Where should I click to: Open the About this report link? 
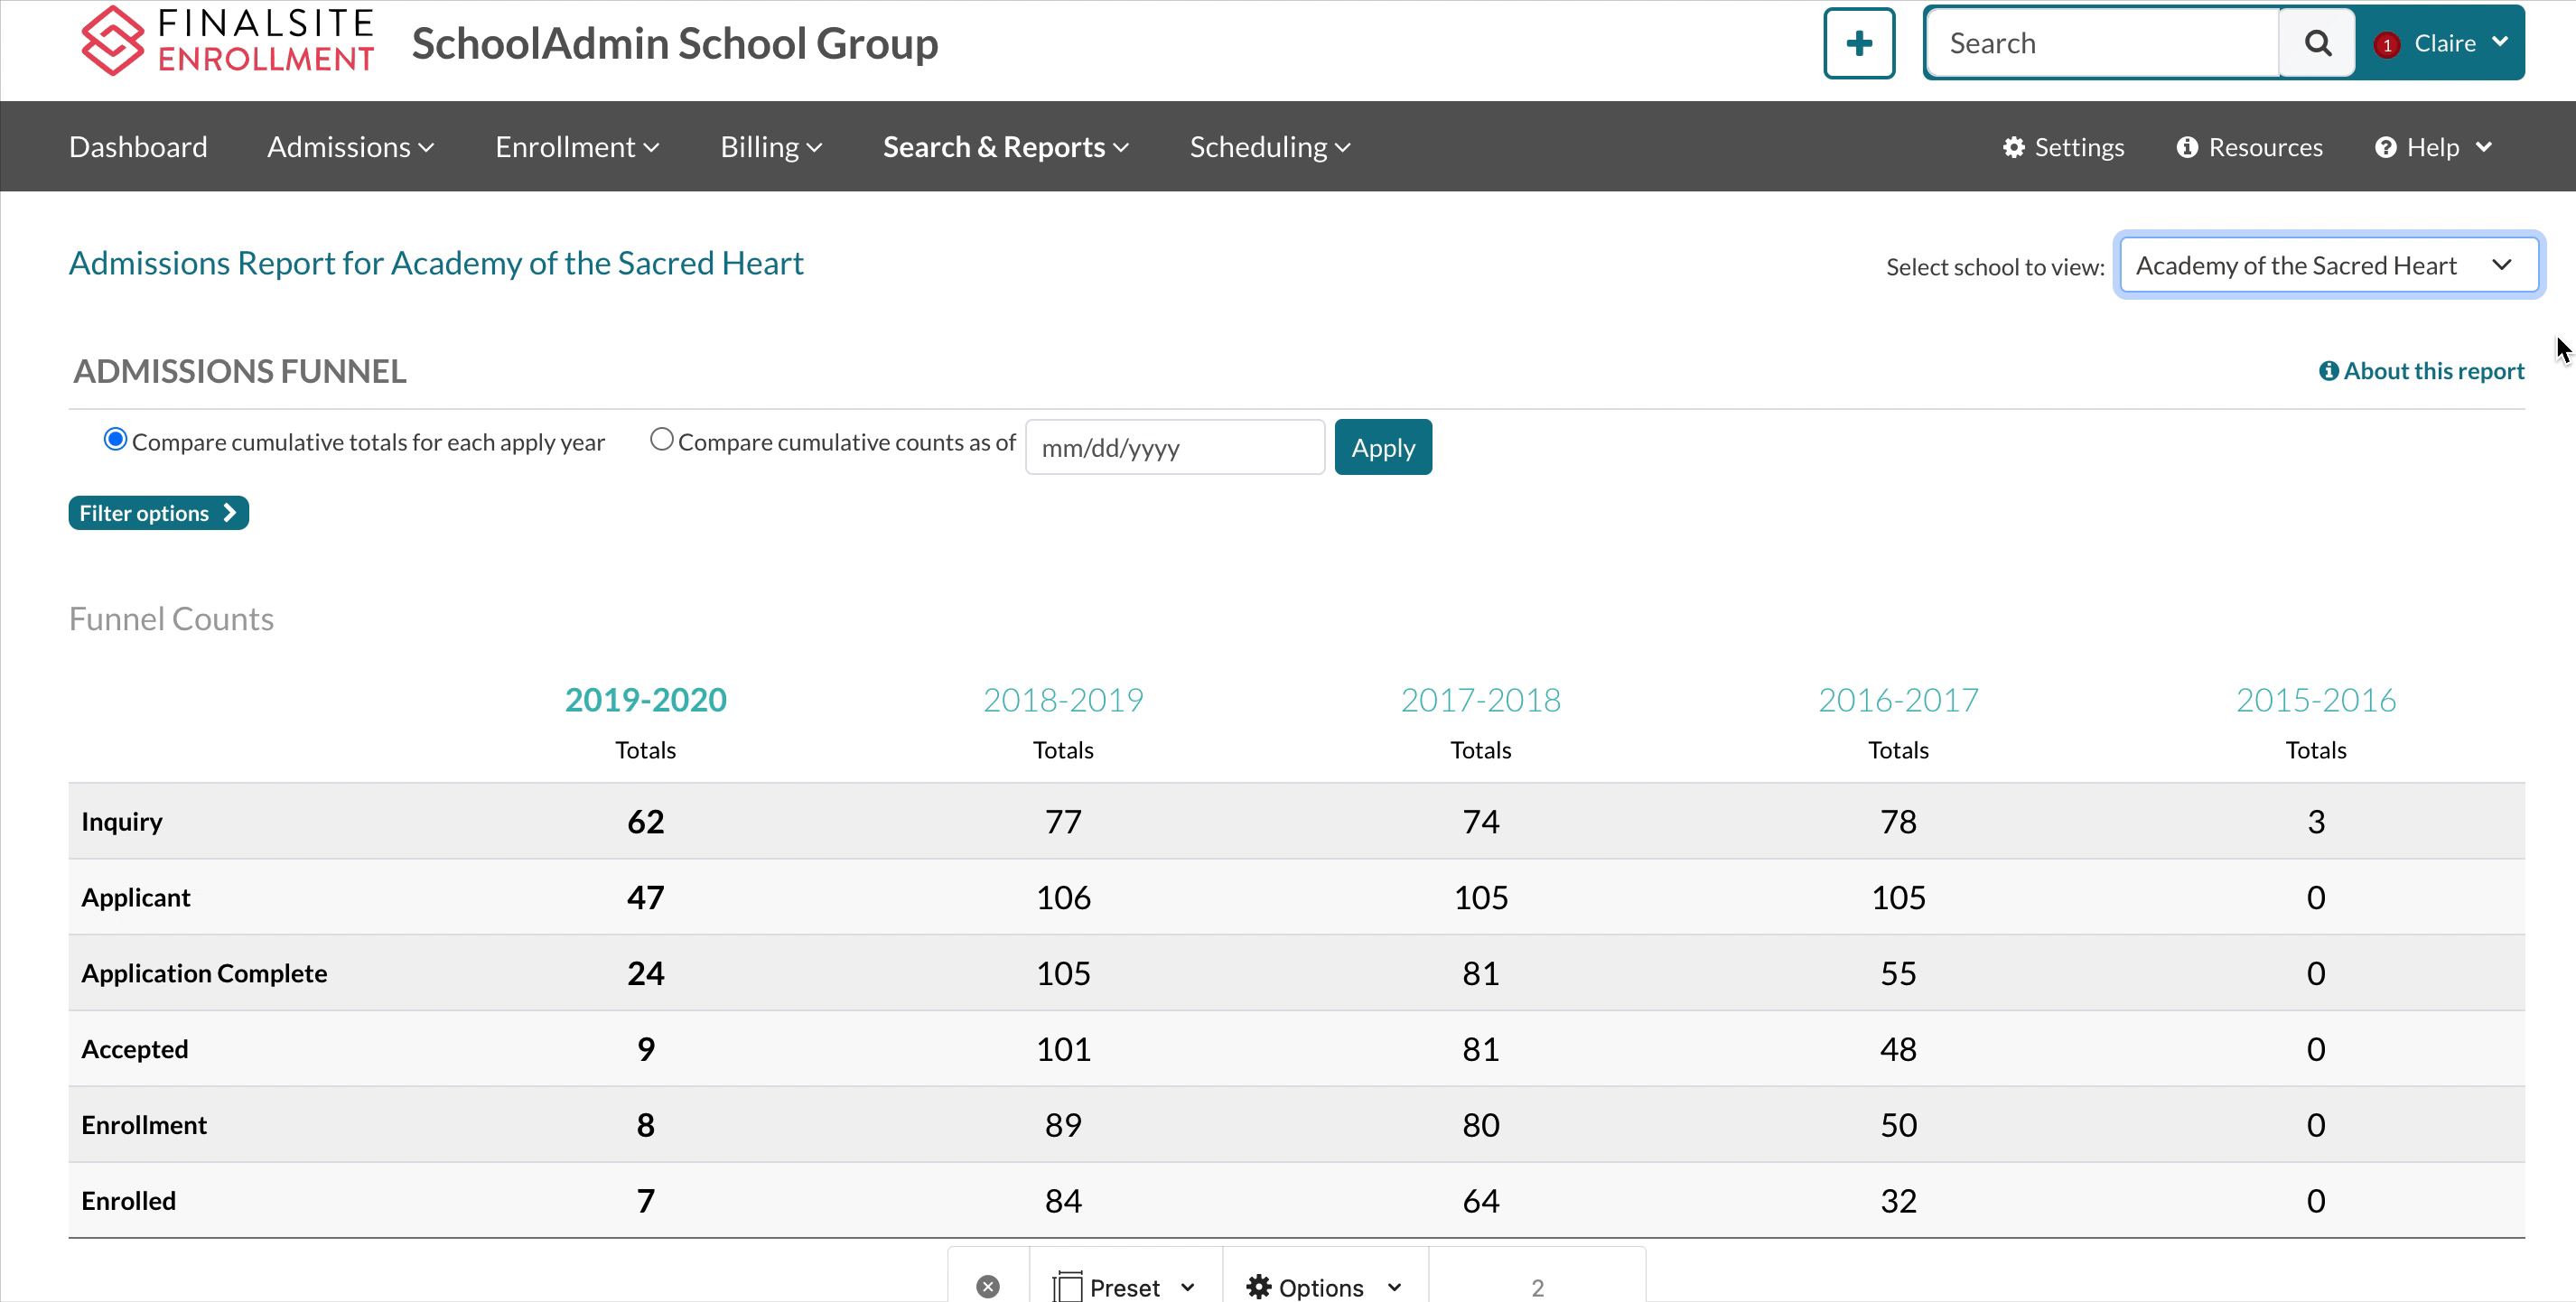click(x=2421, y=371)
